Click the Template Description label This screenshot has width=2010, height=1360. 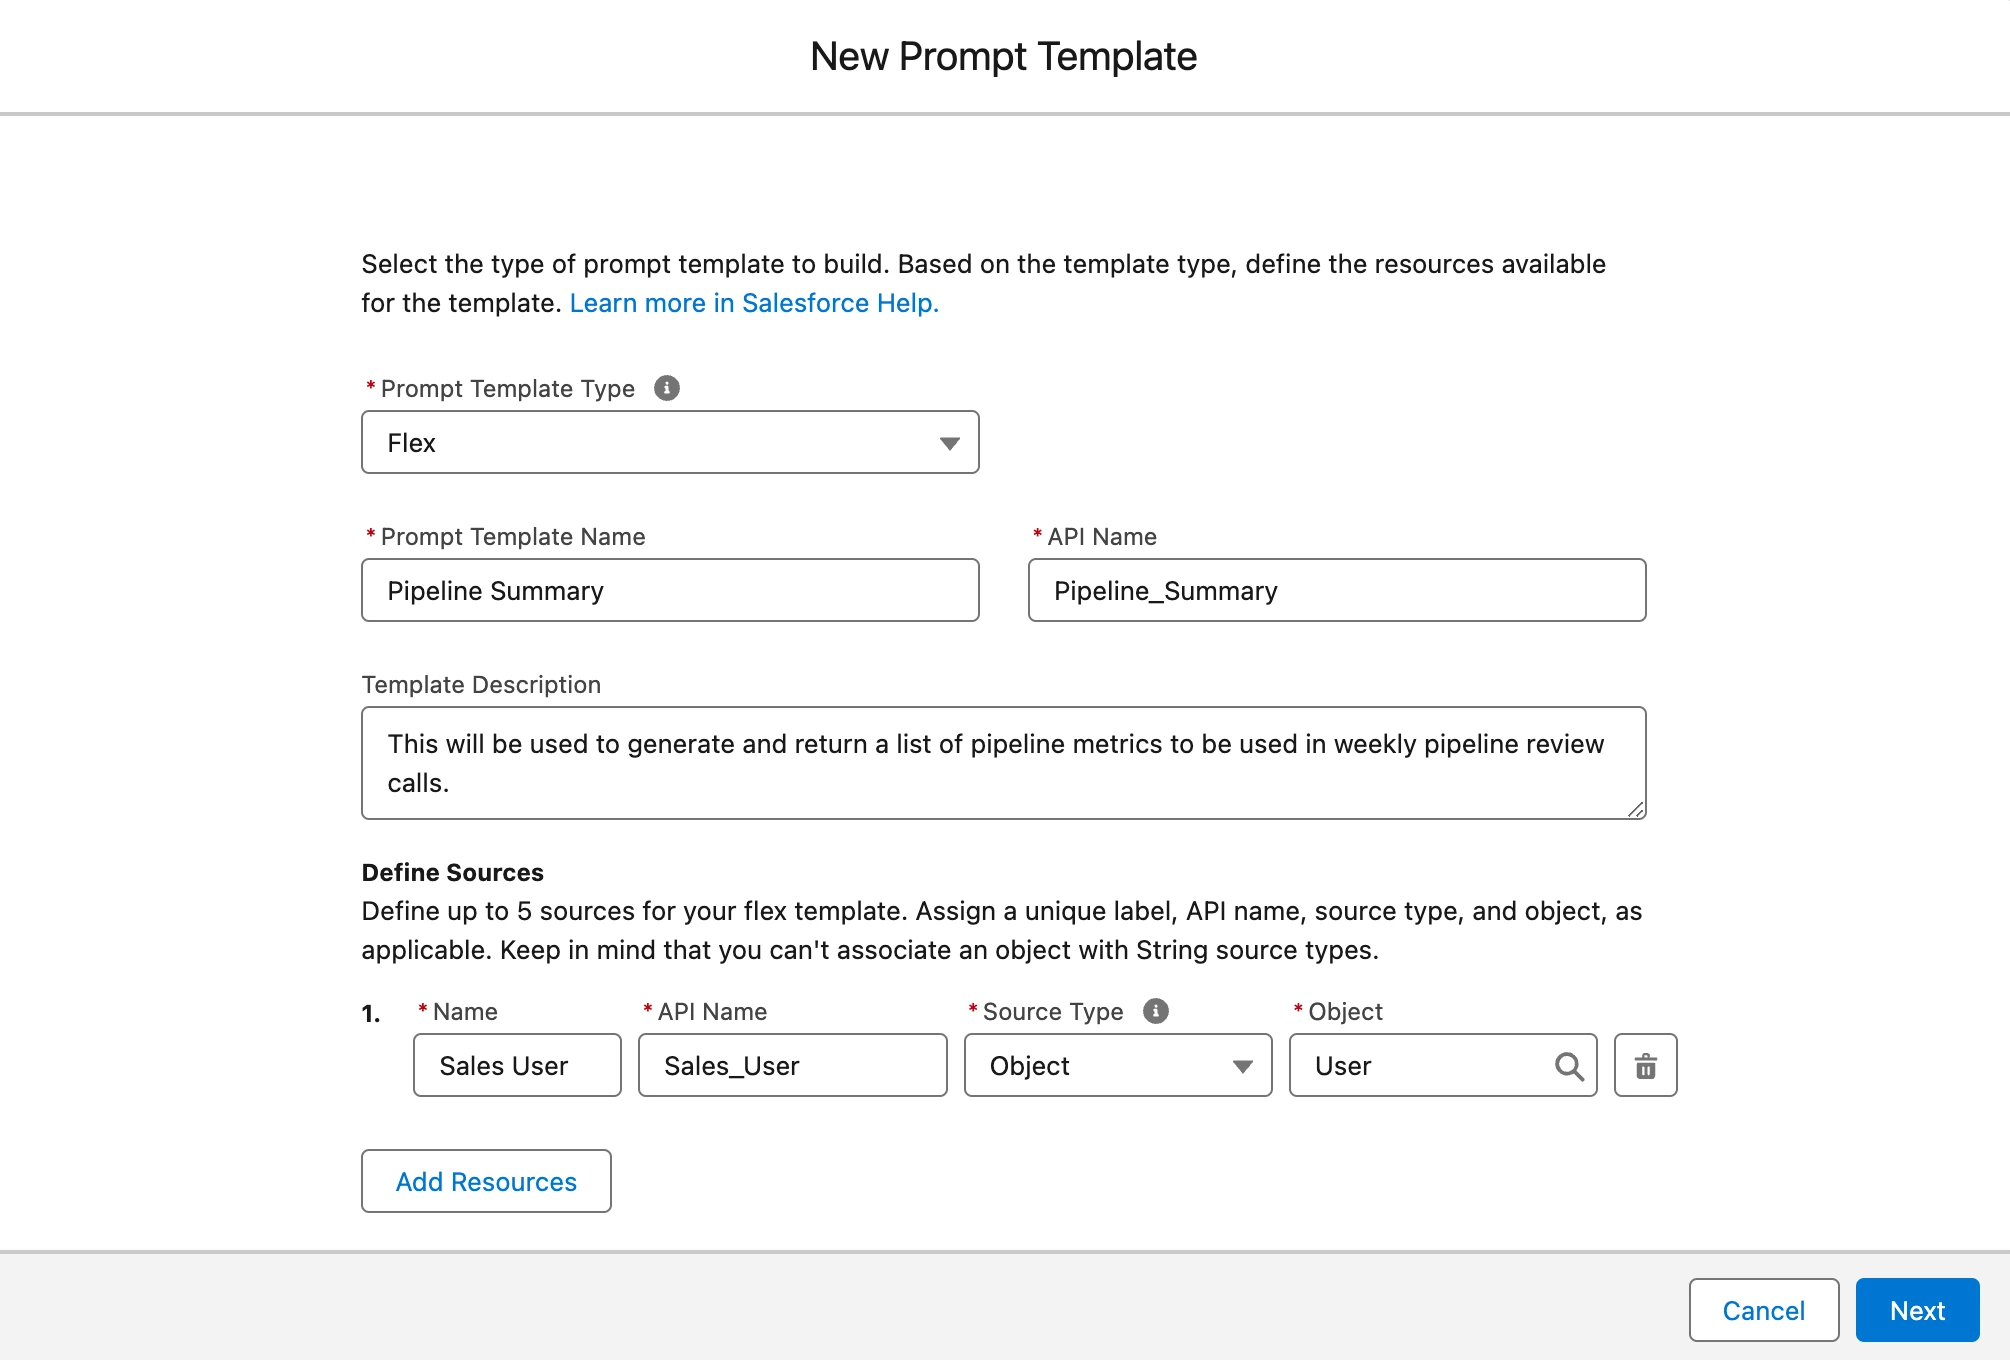481,685
